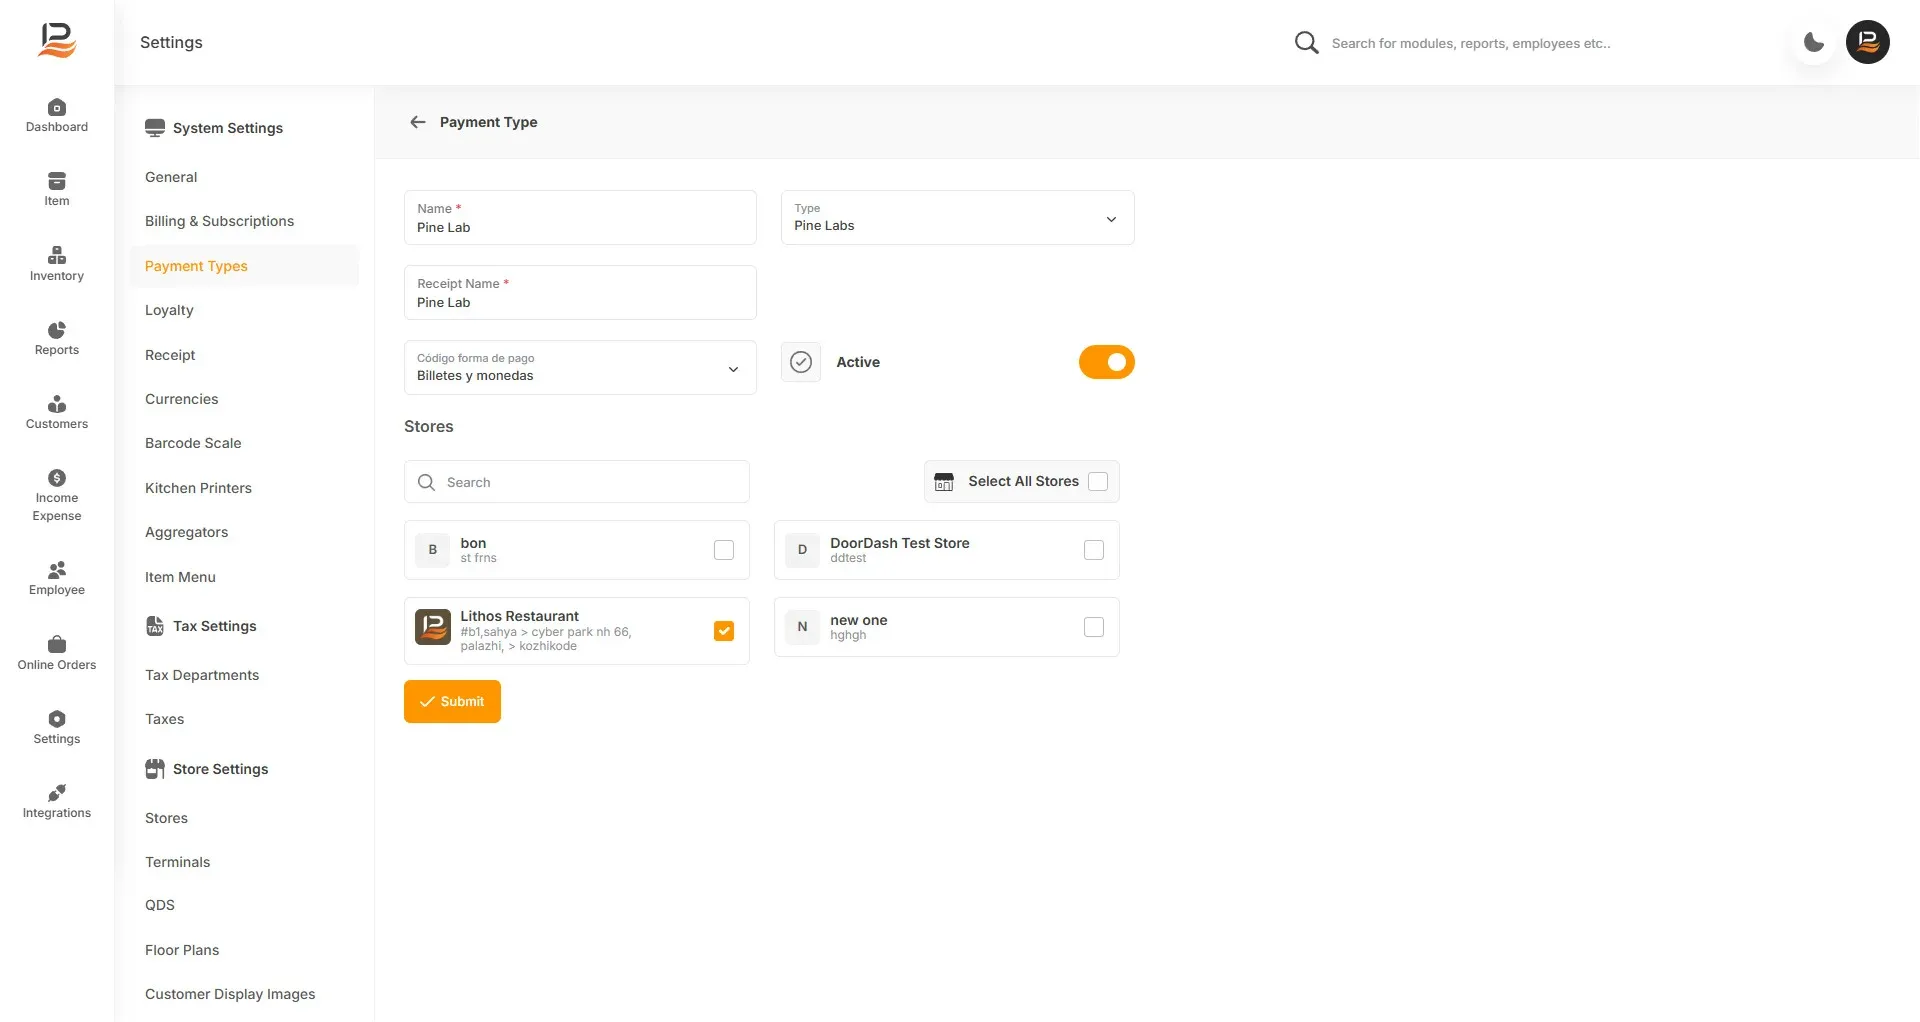
Task: Click the Lithos Restaurant logo thumbnail
Action: point(433,627)
